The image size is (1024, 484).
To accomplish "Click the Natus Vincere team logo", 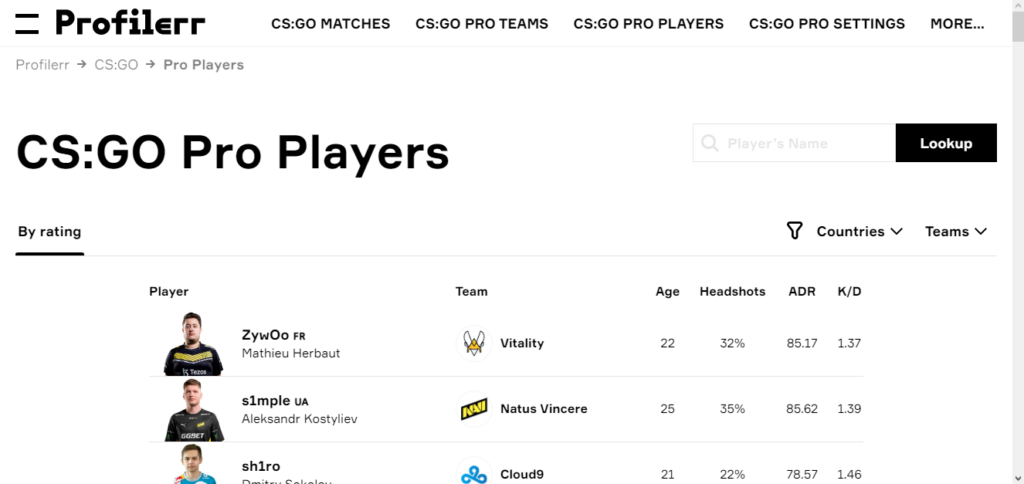I will click(x=473, y=409).
